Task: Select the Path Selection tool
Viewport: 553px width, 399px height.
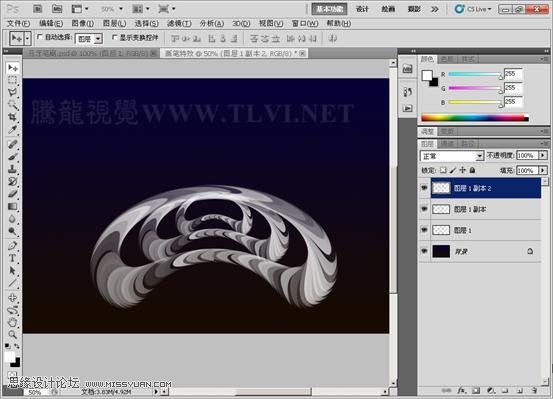Action: pos(13,271)
